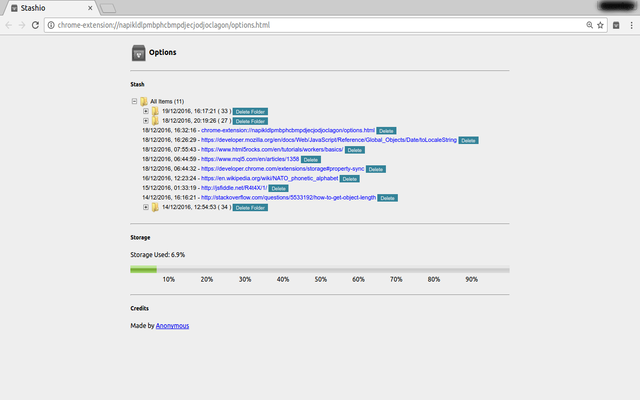Delete the html5rocks workers basics entry

[x=354, y=150]
